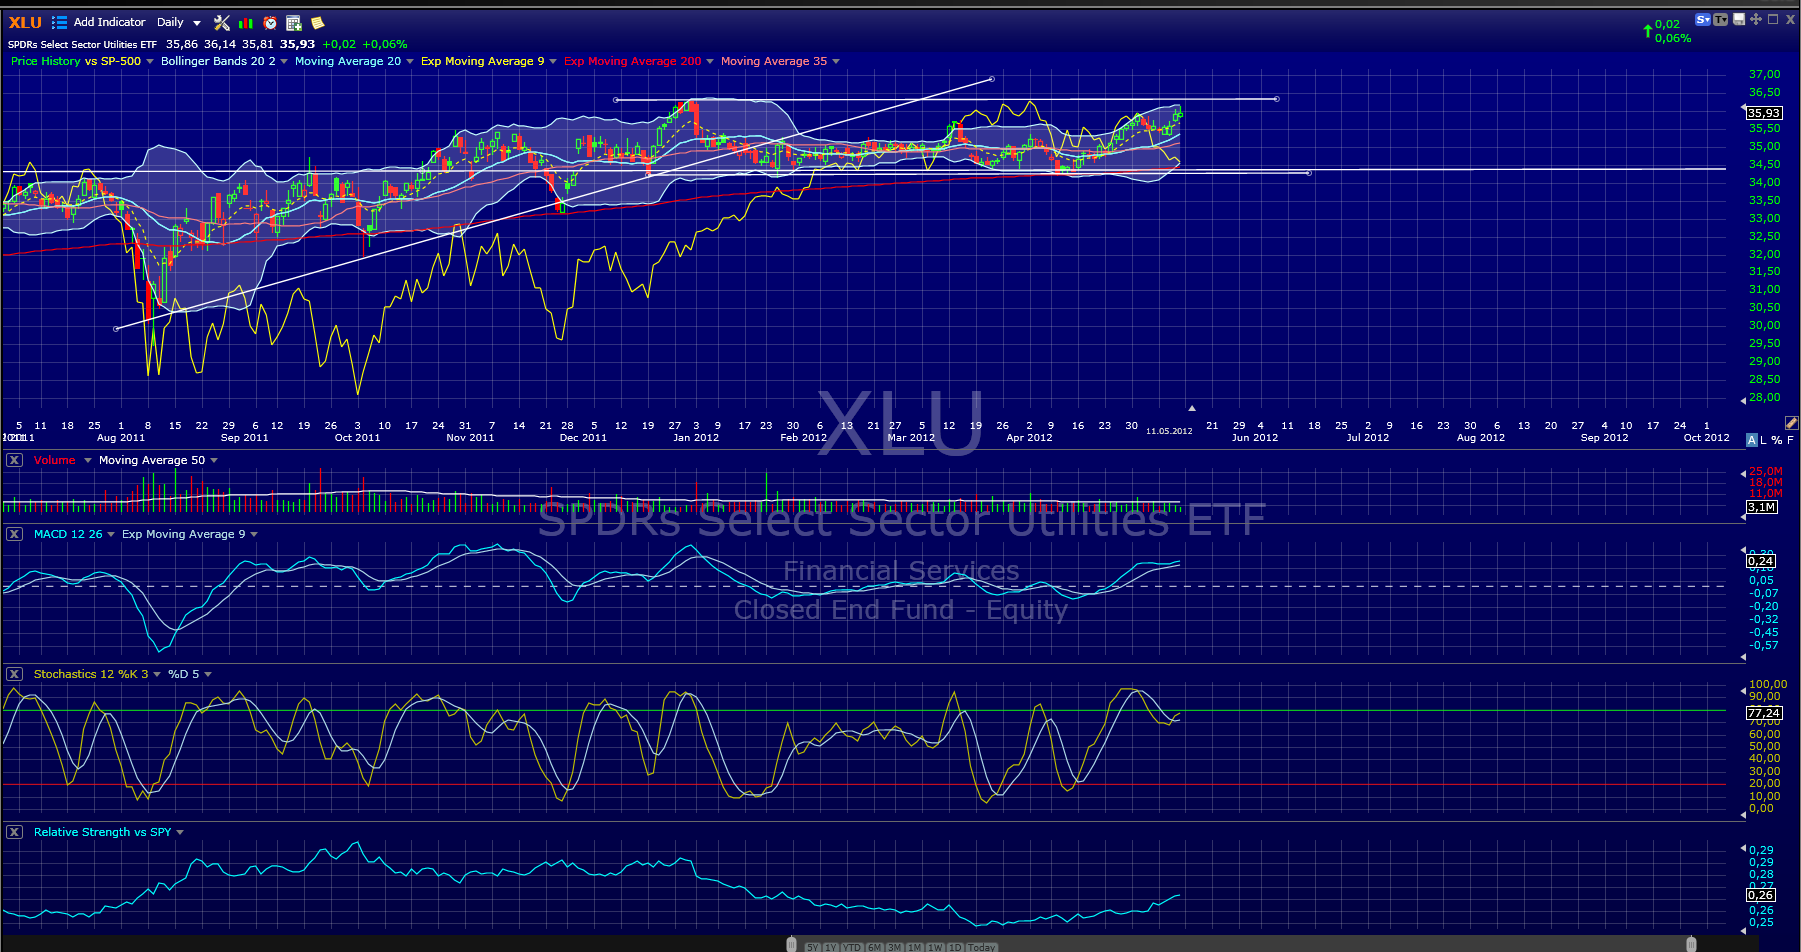The height and width of the screenshot is (952, 1801).
Task: Close the Stochastics pane
Action: tap(14, 674)
